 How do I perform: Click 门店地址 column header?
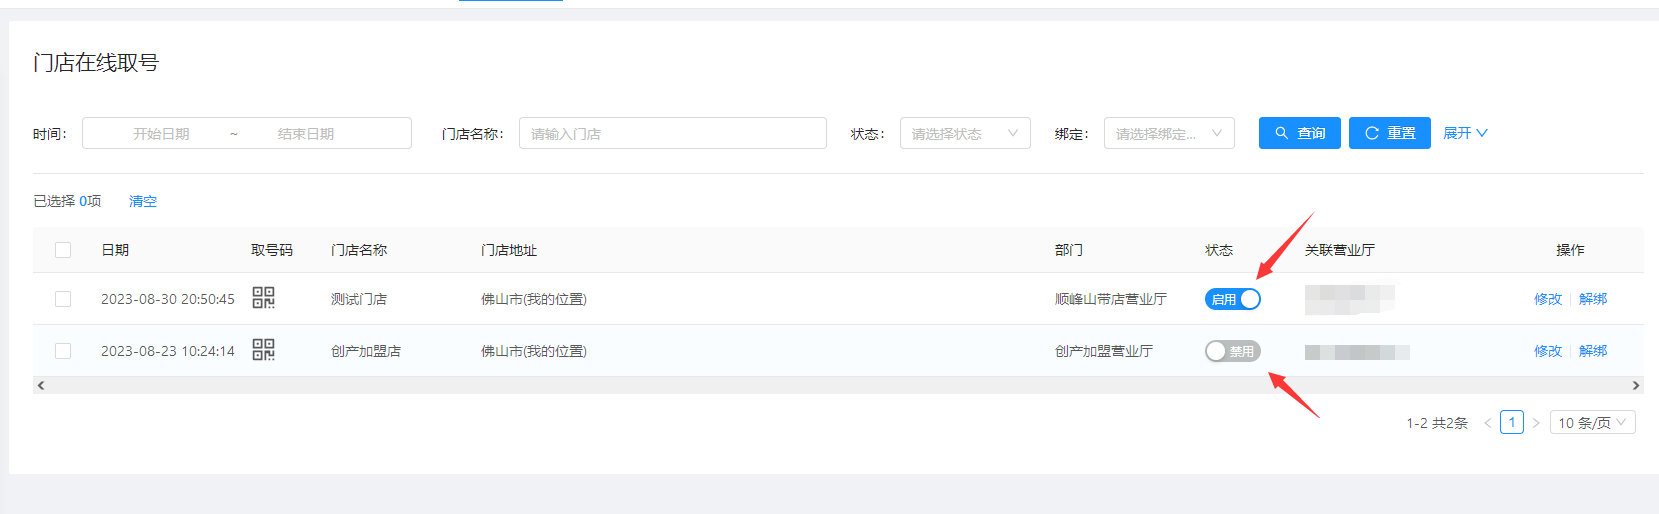tap(509, 250)
